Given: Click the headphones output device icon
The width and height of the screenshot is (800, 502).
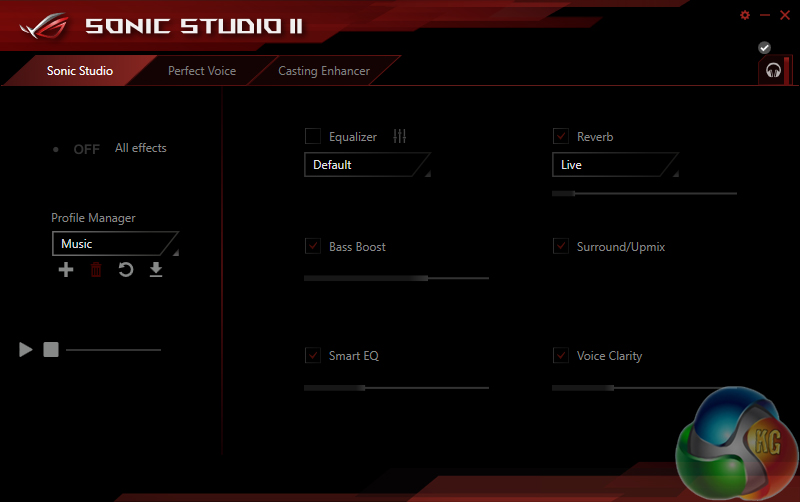Looking at the screenshot, I should 773,70.
